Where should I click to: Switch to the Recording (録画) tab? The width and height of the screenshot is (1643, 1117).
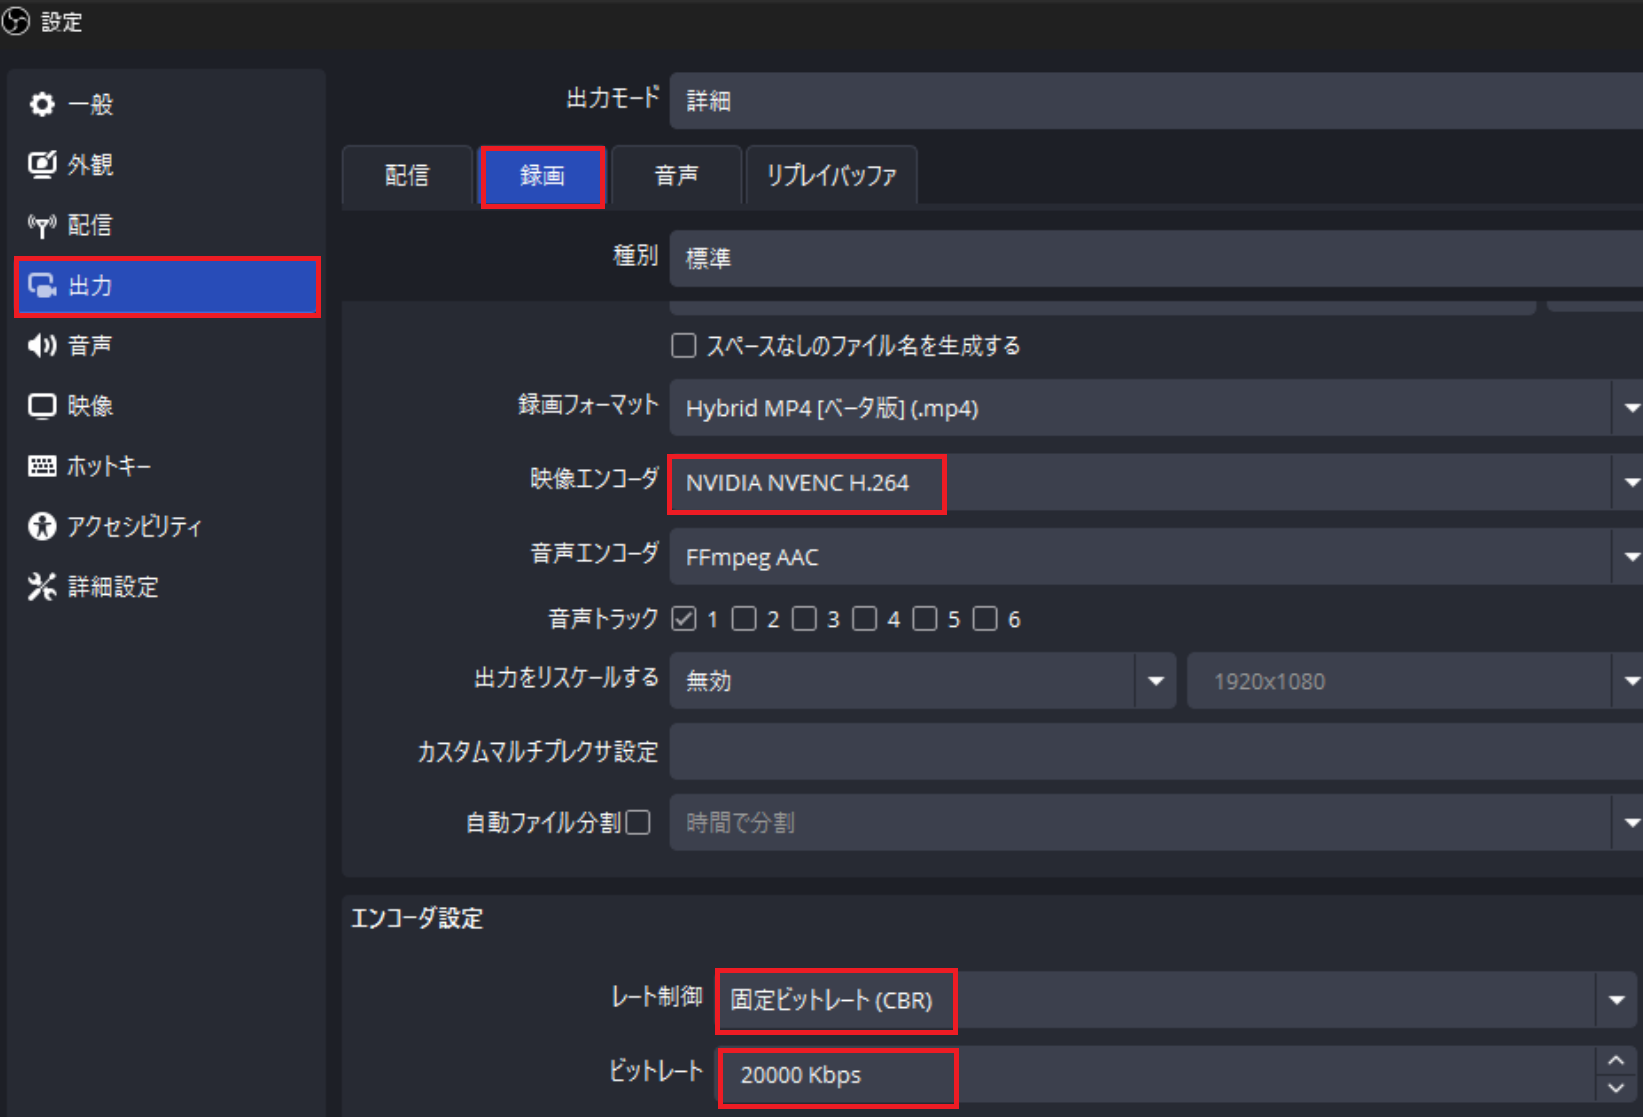coord(542,176)
